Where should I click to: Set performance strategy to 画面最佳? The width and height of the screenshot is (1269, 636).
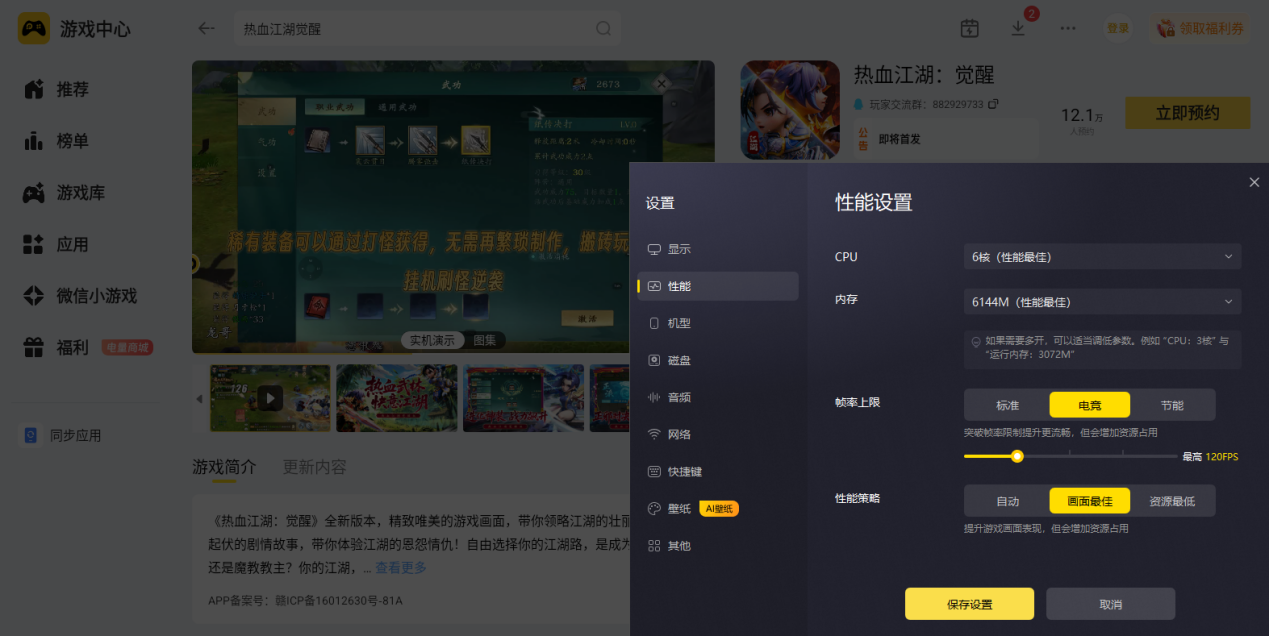(x=1090, y=501)
